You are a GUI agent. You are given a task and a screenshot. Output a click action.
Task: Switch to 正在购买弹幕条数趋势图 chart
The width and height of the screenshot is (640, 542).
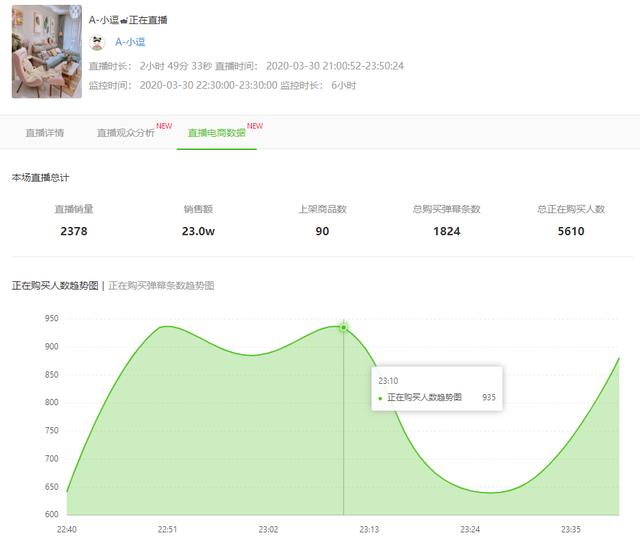(x=161, y=286)
